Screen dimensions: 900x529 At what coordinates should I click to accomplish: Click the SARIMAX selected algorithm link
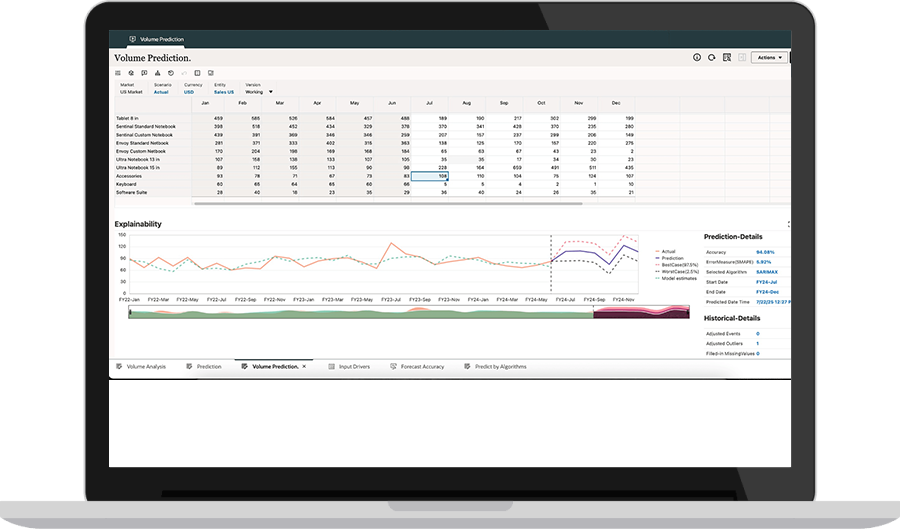767,271
